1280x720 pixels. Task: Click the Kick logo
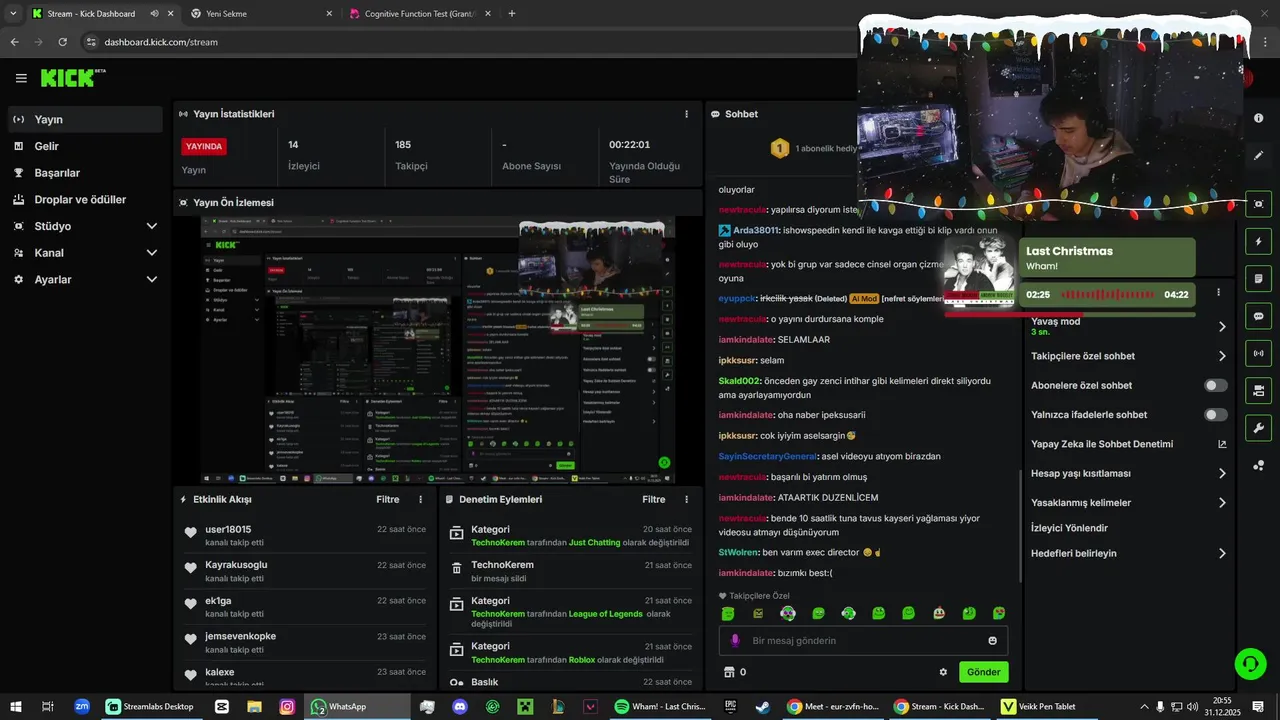(73, 78)
